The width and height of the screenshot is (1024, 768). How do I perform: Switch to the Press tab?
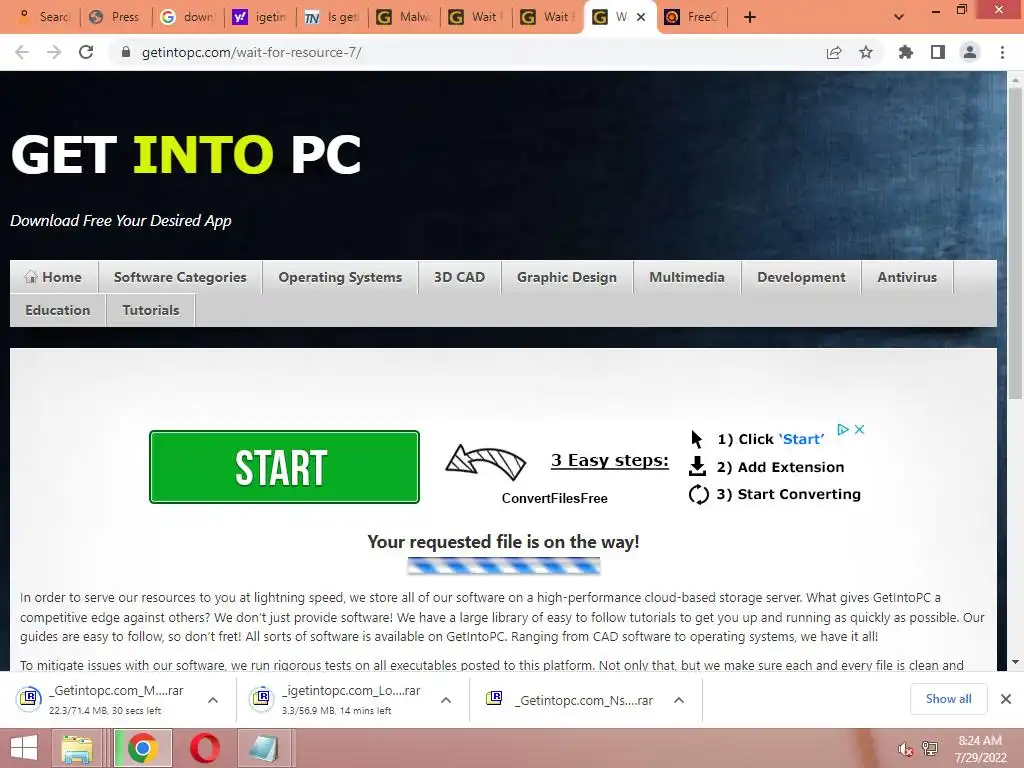(115, 17)
